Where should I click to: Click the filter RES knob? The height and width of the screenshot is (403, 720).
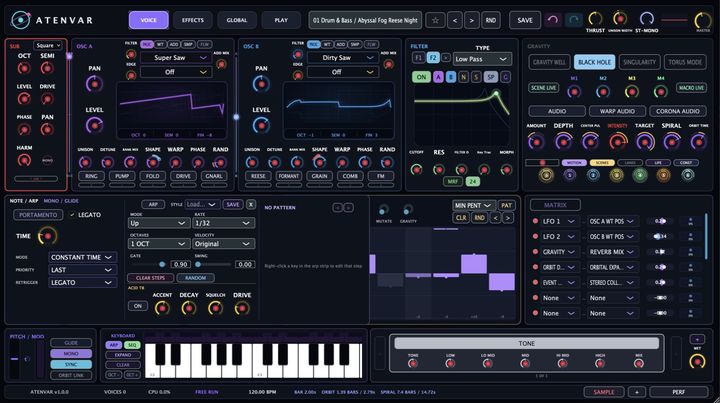(x=439, y=169)
